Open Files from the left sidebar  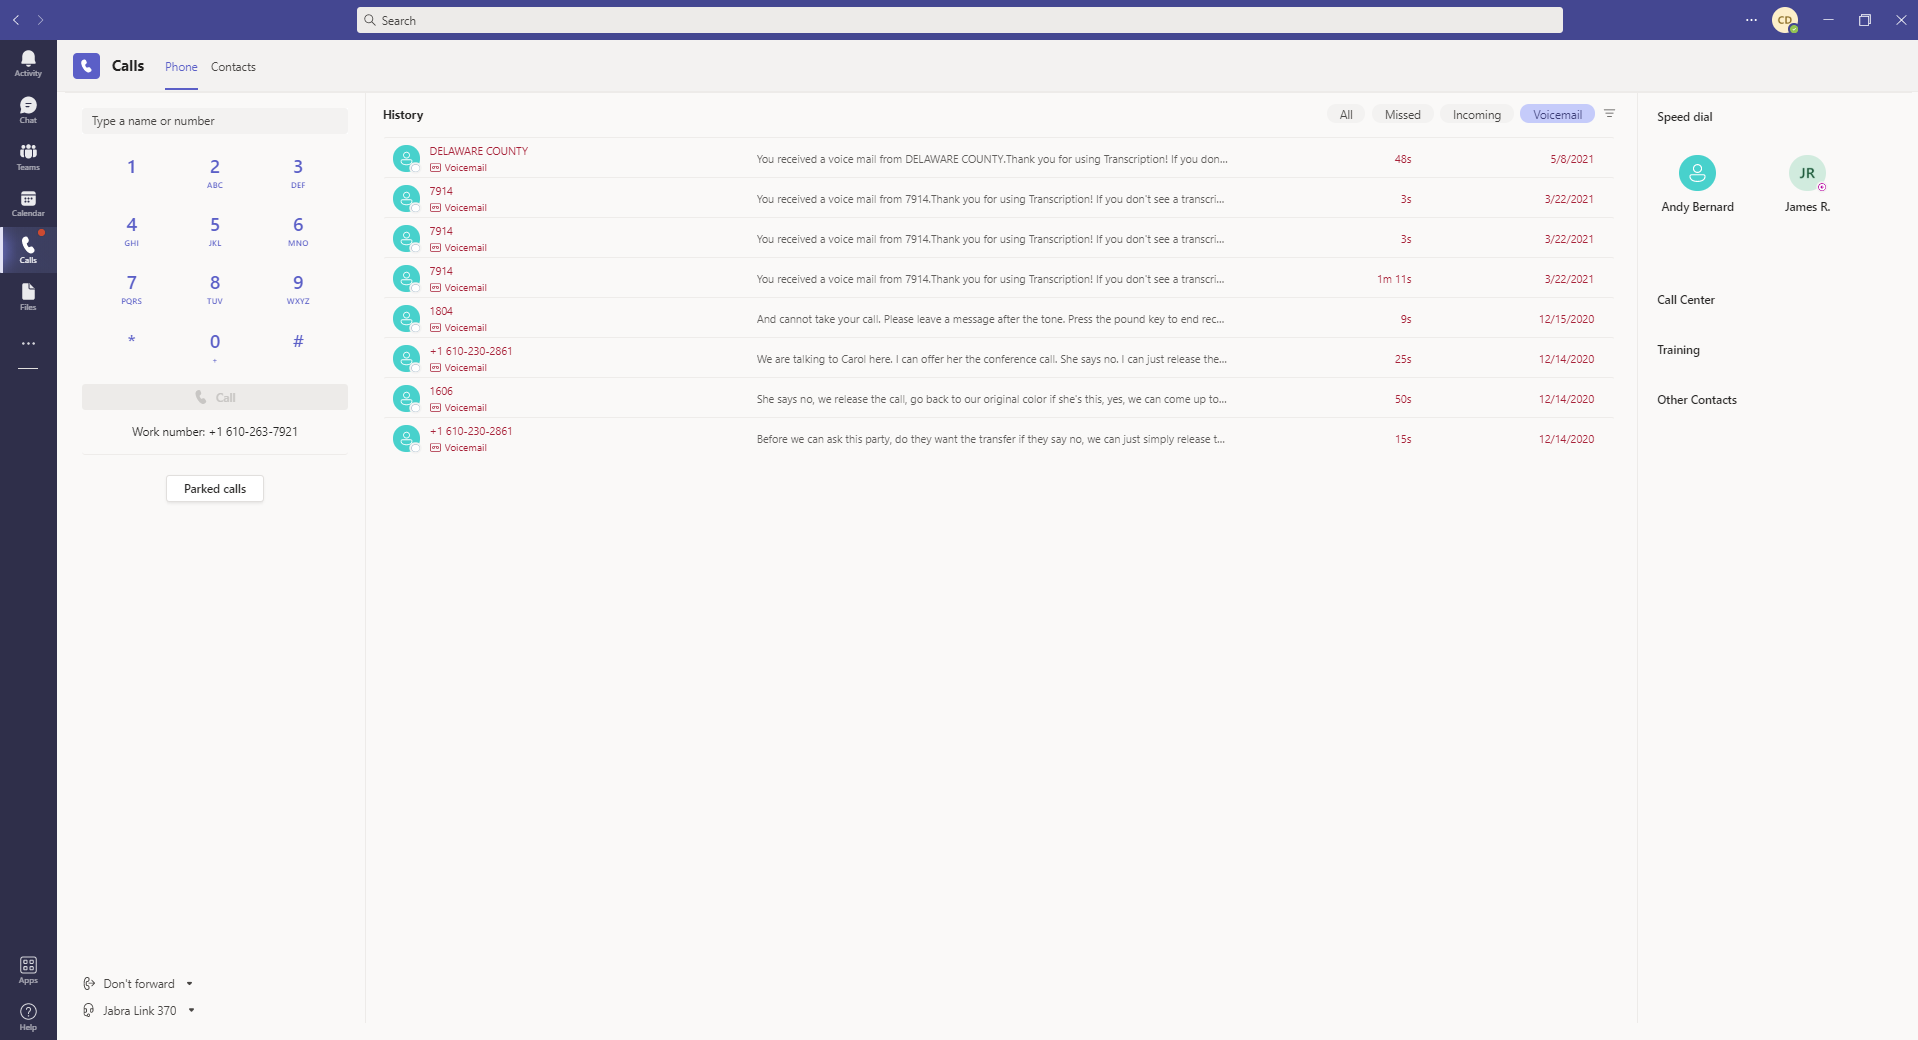(28, 296)
